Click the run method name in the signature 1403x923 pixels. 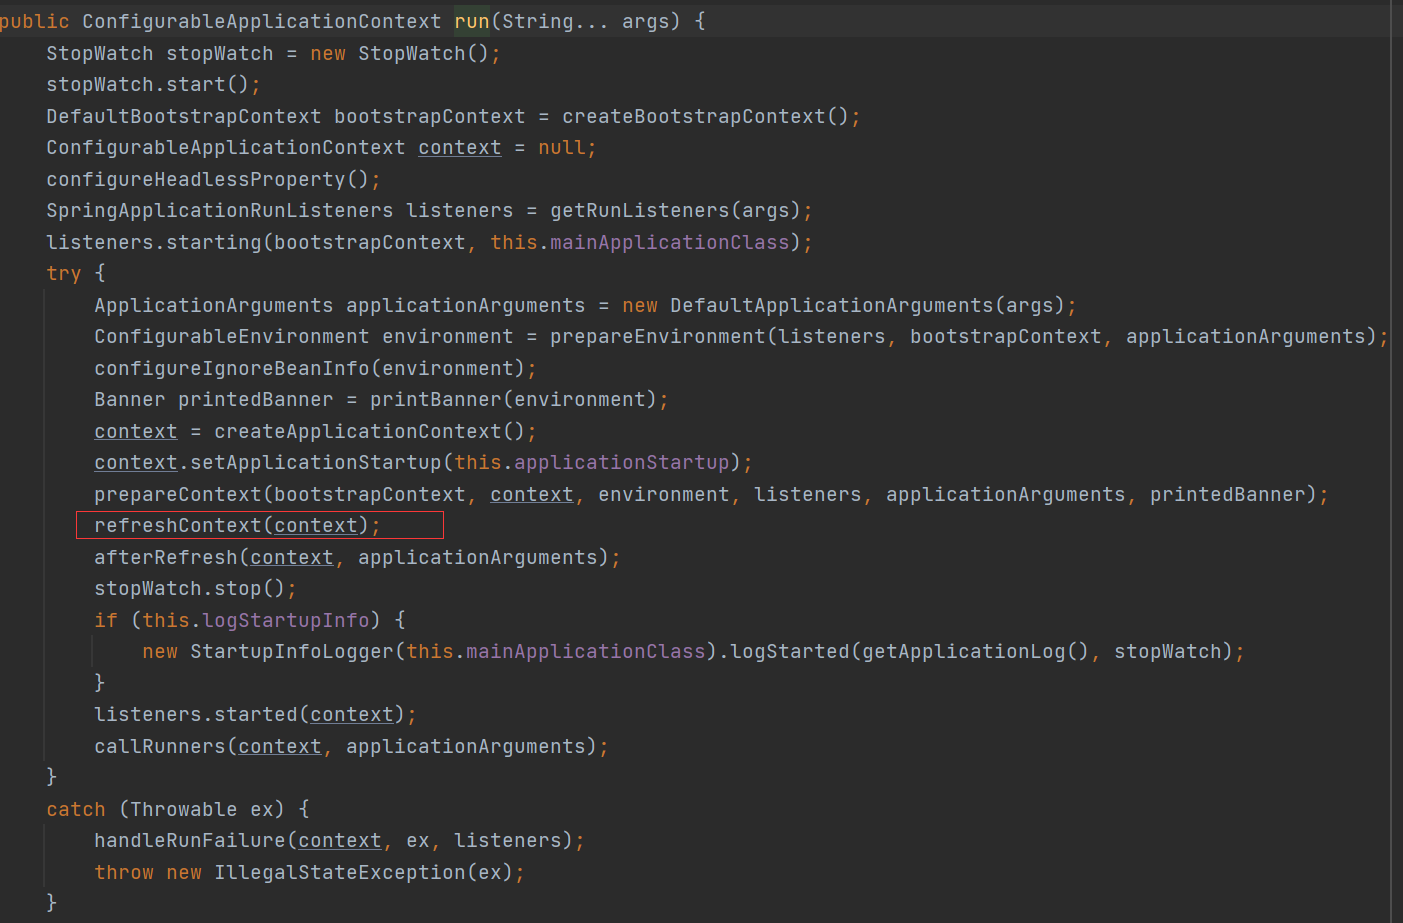tap(472, 21)
